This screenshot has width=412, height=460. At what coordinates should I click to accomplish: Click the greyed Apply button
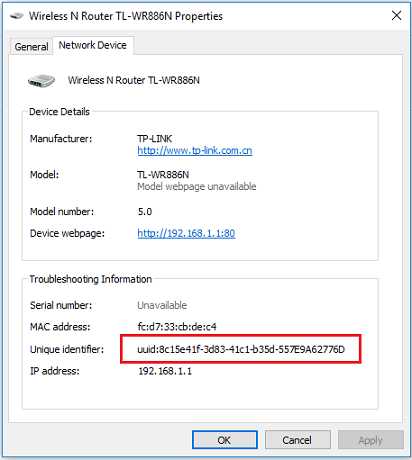(x=371, y=440)
